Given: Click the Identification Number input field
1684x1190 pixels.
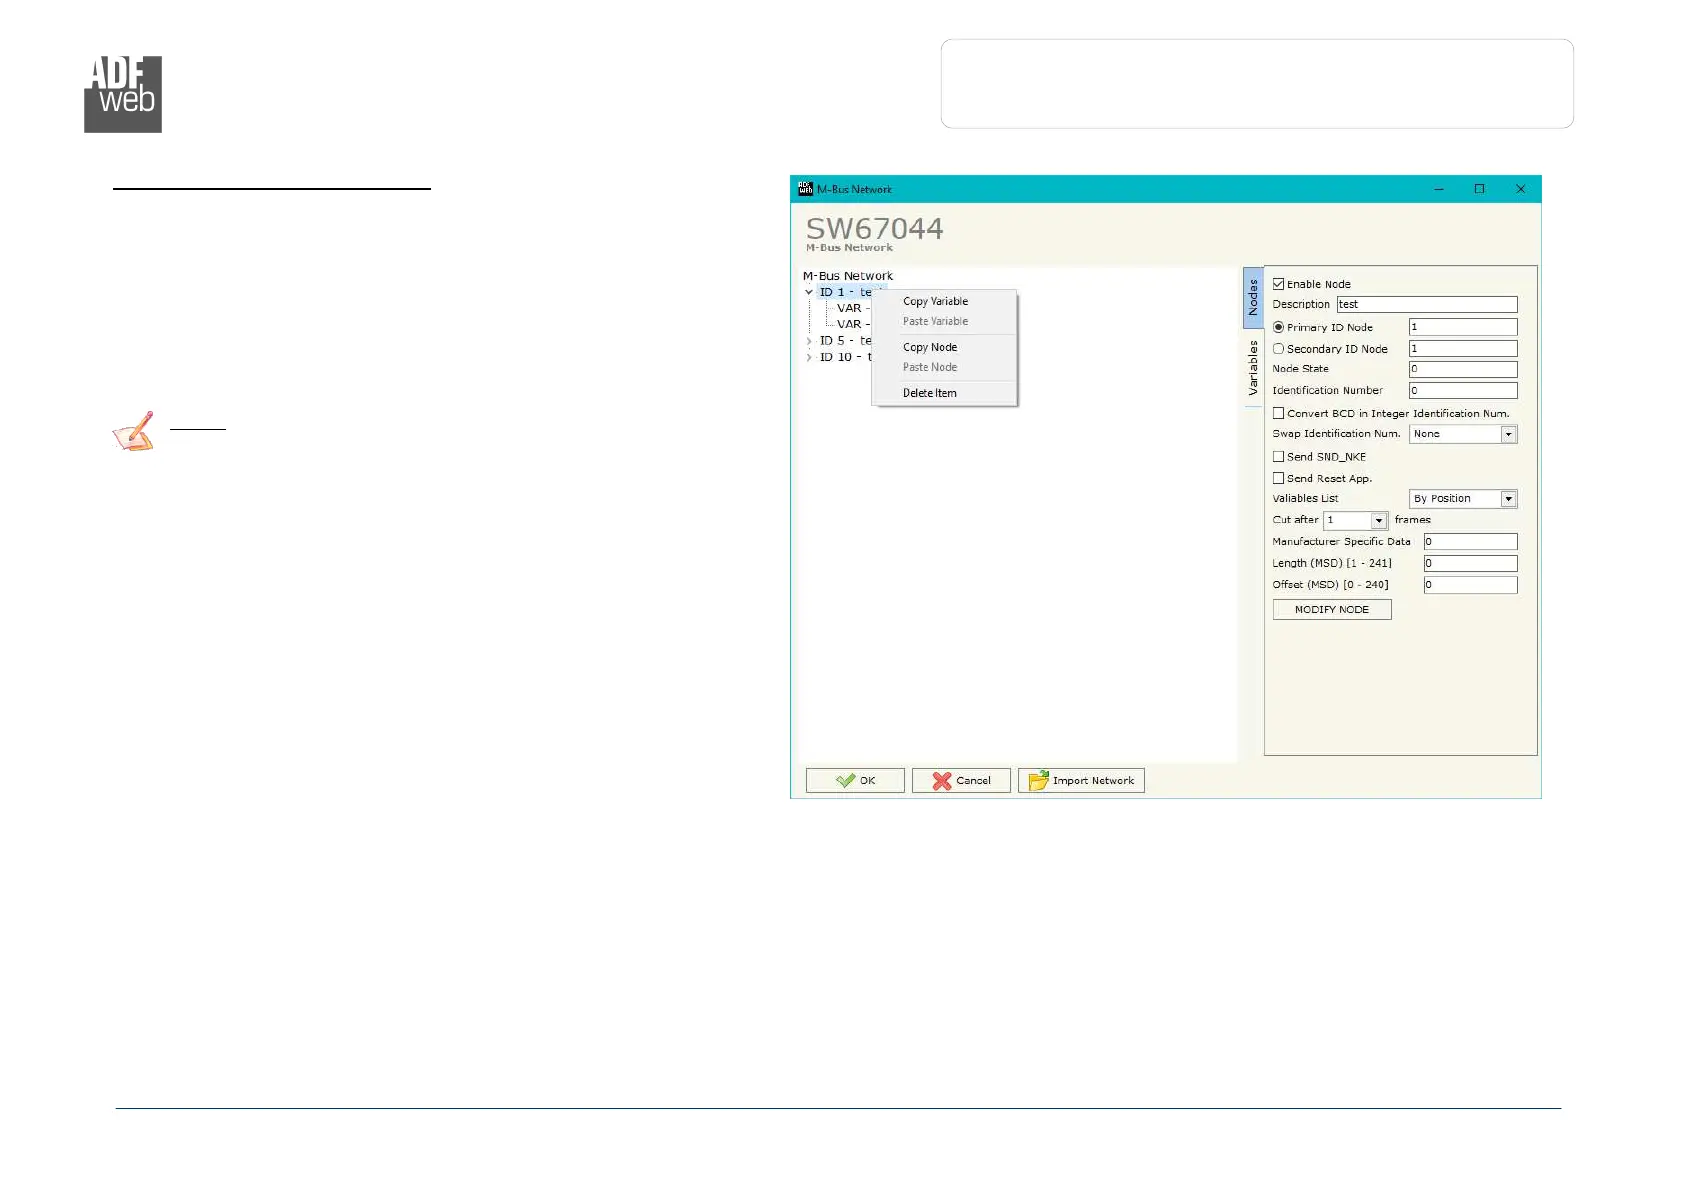Looking at the screenshot, I should (1463, 391).
